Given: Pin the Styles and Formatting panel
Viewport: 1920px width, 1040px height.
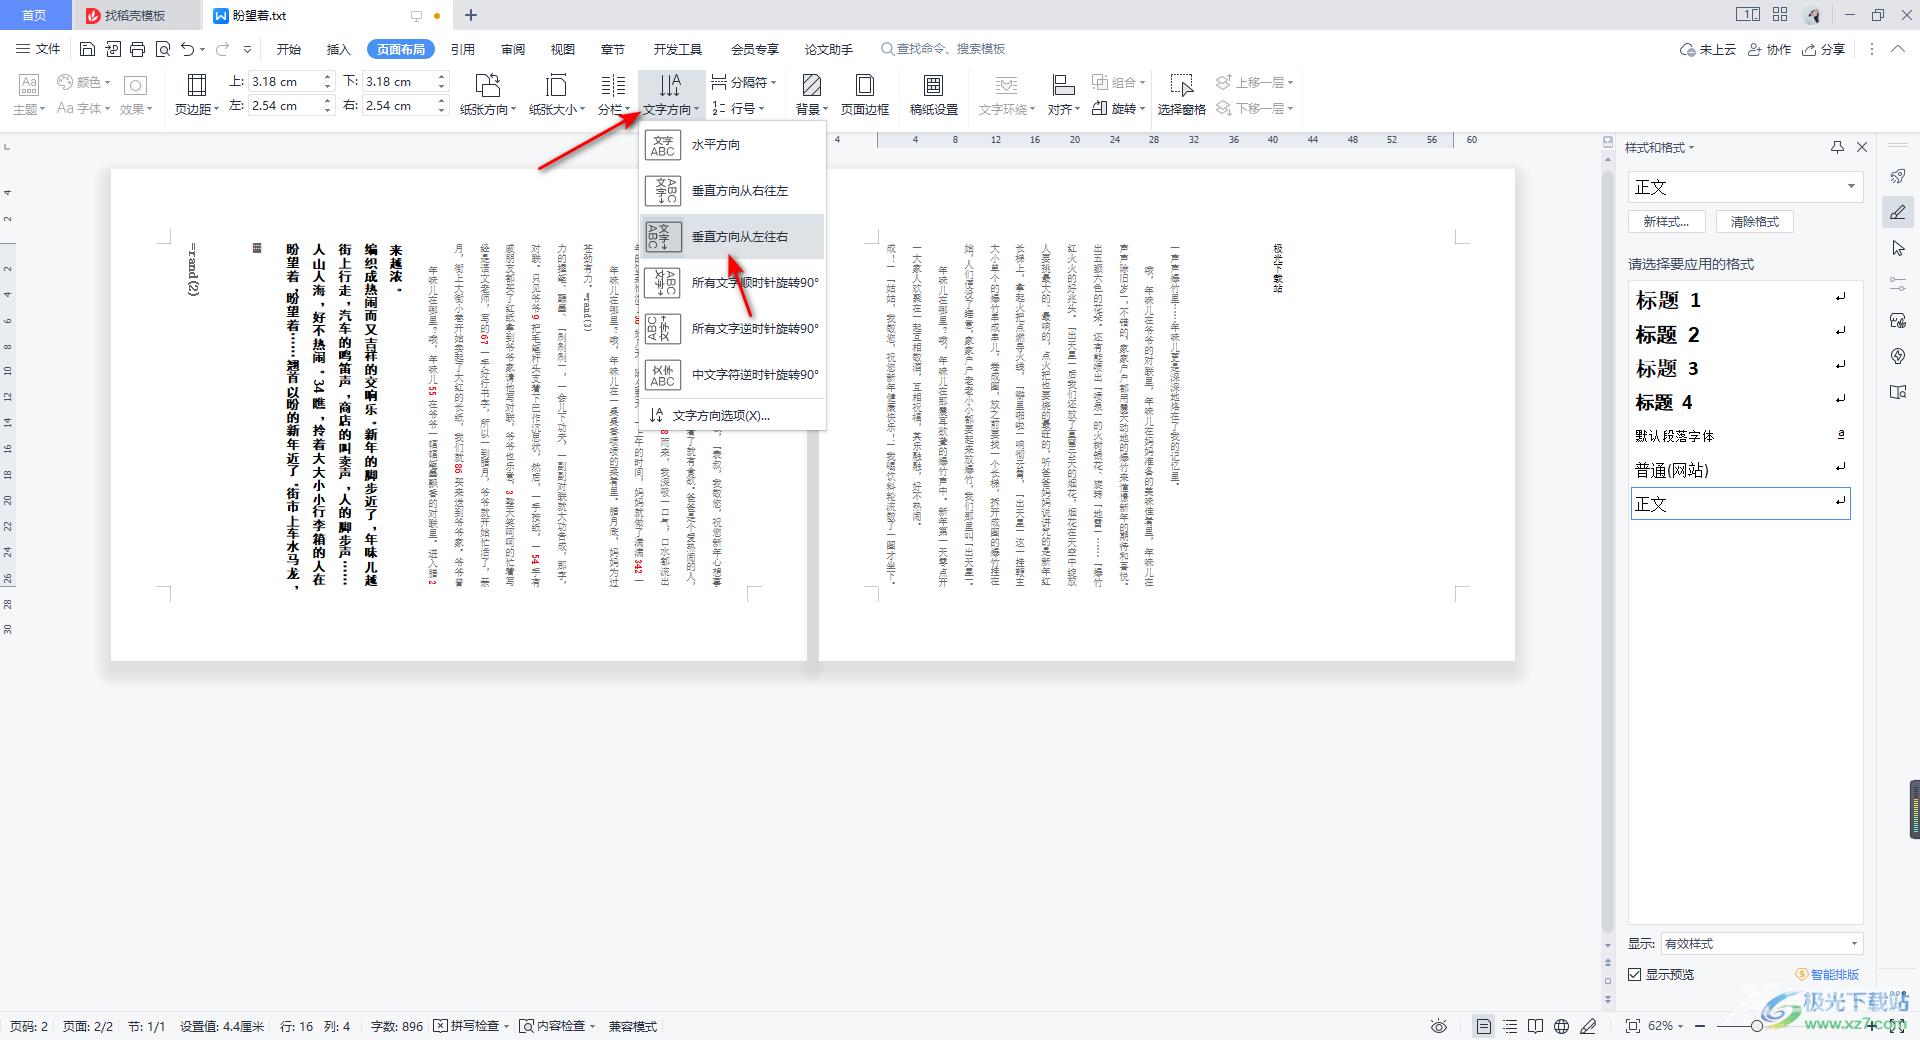Looking at the screenshot, I should [1837, 147].
